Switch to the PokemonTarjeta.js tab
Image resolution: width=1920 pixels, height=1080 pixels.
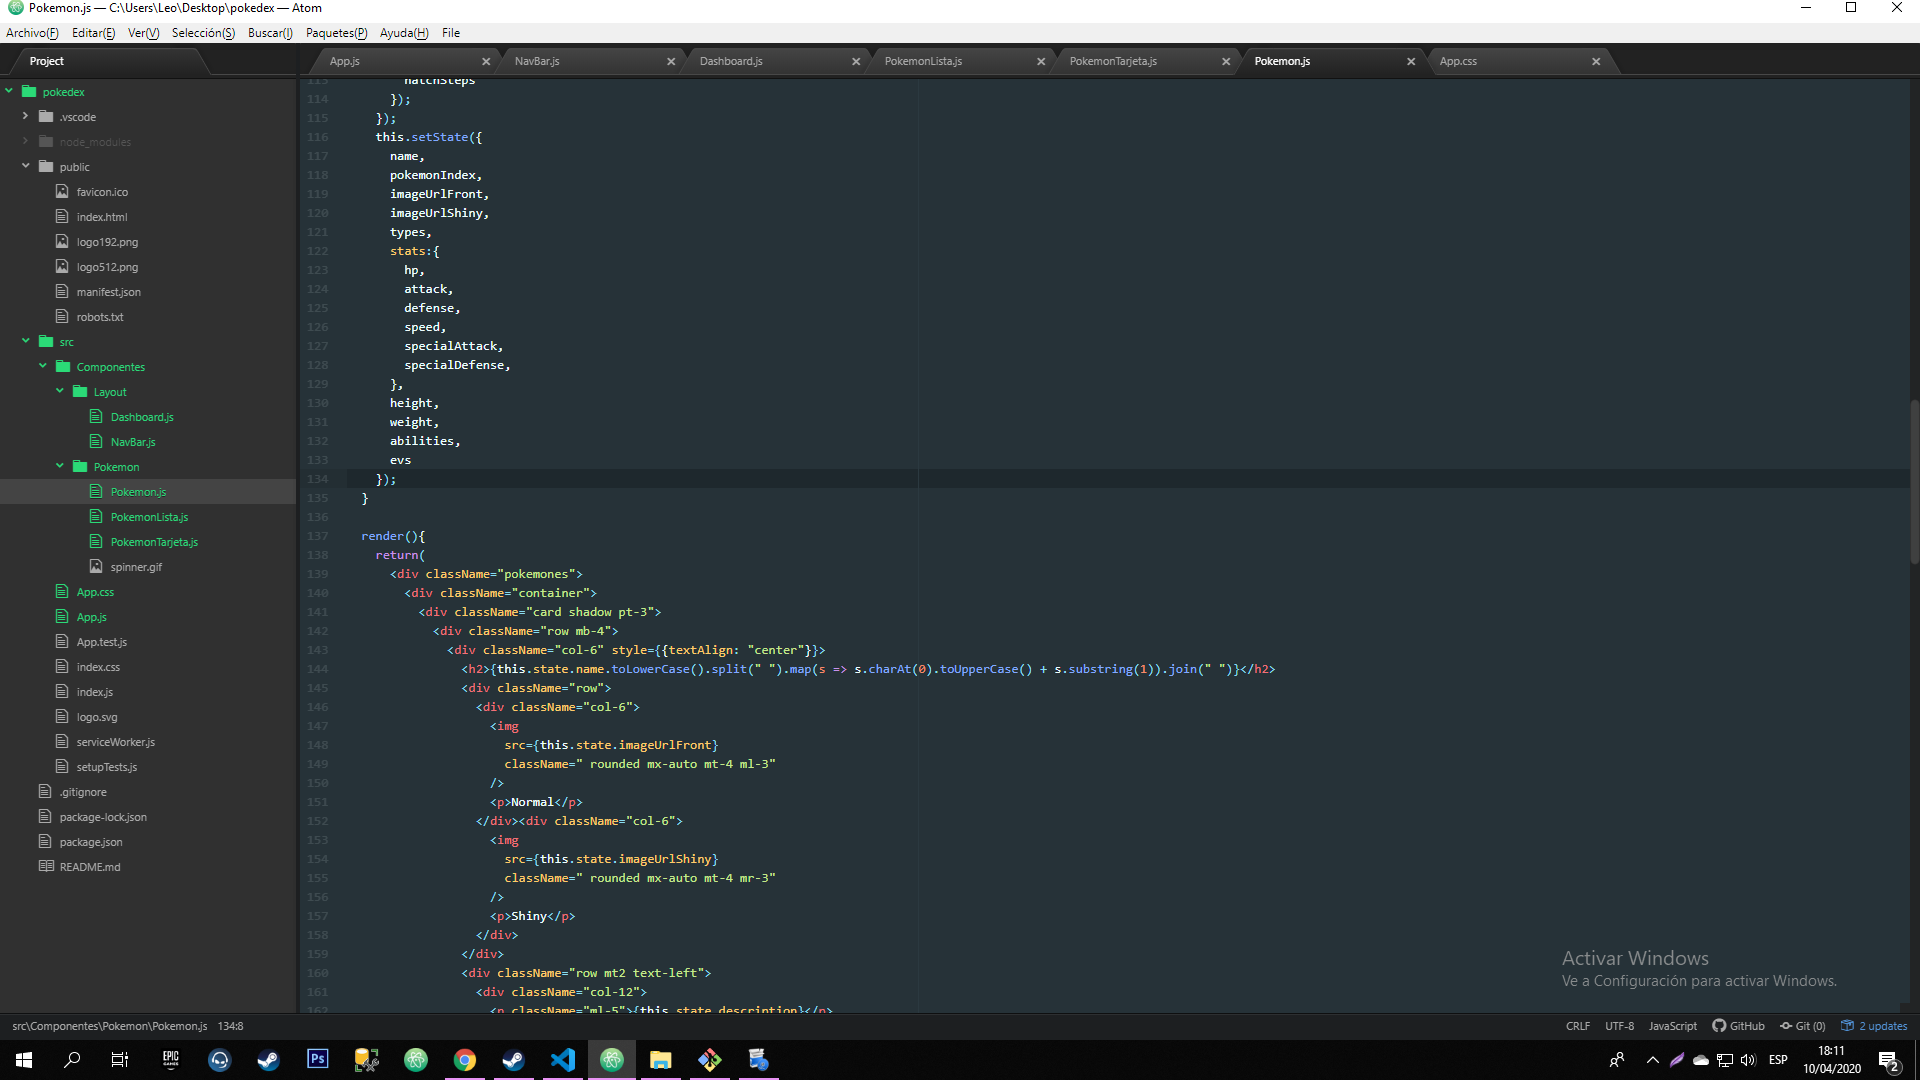[1113, 61]
